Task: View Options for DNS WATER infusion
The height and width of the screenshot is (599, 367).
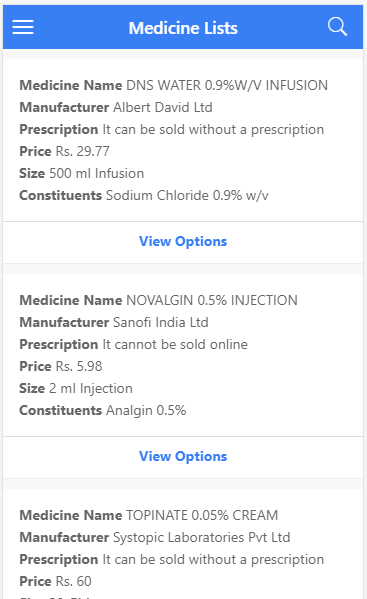Action: click(183, 241)
